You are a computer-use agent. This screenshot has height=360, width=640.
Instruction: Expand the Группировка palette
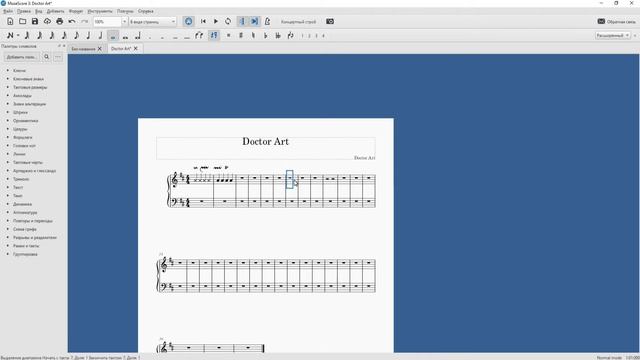pyautogui.click(x=25, y=254)
